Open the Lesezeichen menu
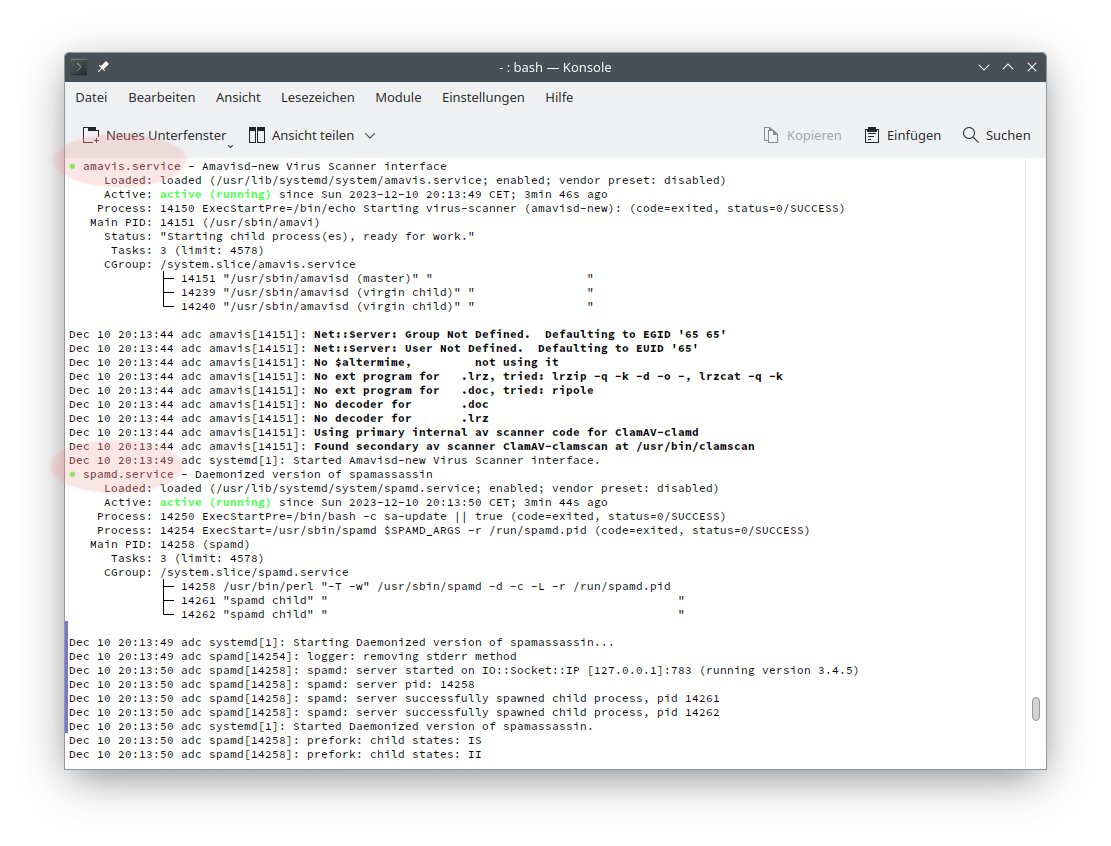Viewport: 1111px width, 846px height. (x=318, y=97)
